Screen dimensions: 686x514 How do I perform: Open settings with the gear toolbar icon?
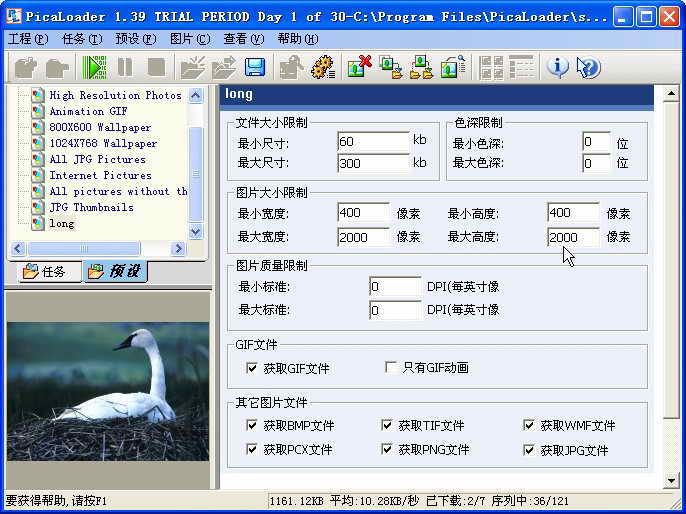[322, 68]
